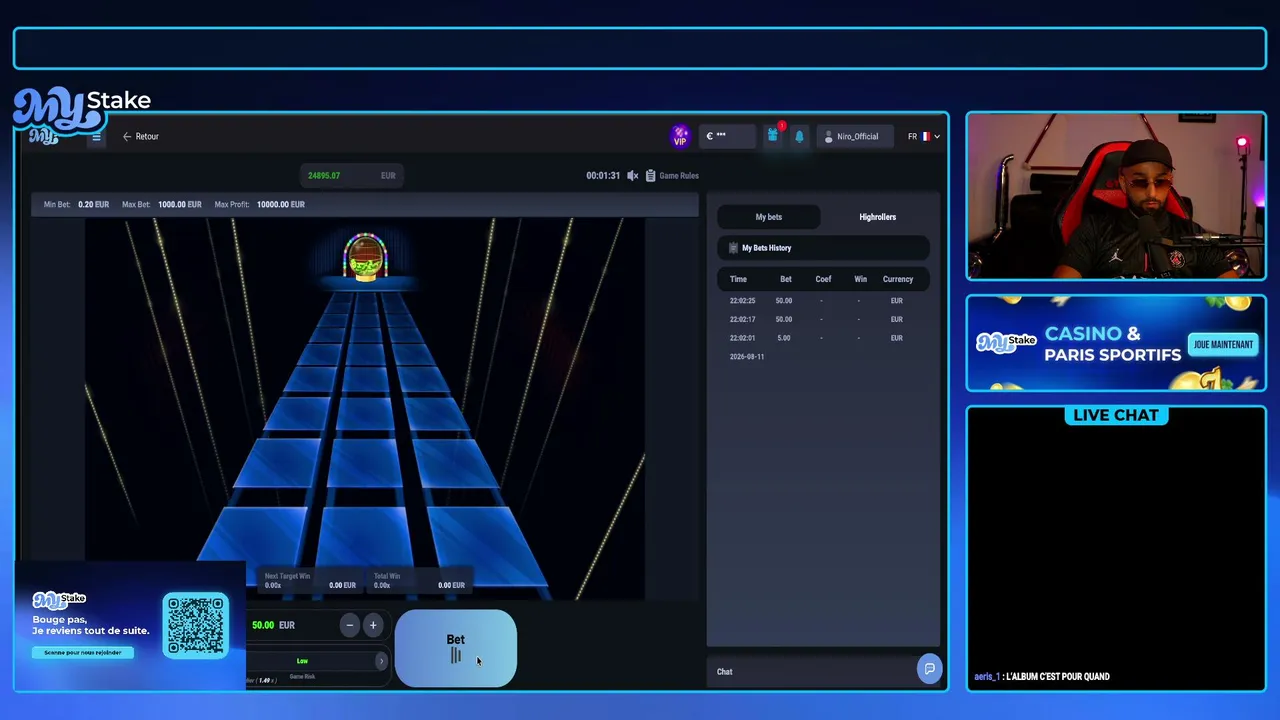1280x720 pixels.
Task: Open My Bets History
Action: click(823, 248)
